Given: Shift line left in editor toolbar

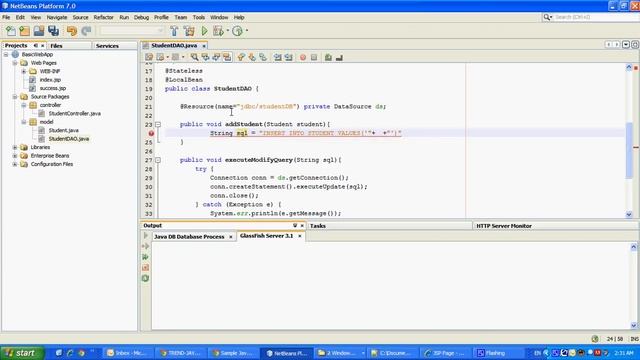Looking at the screenshot, I should pyautogui.click(x=278, y=58).
